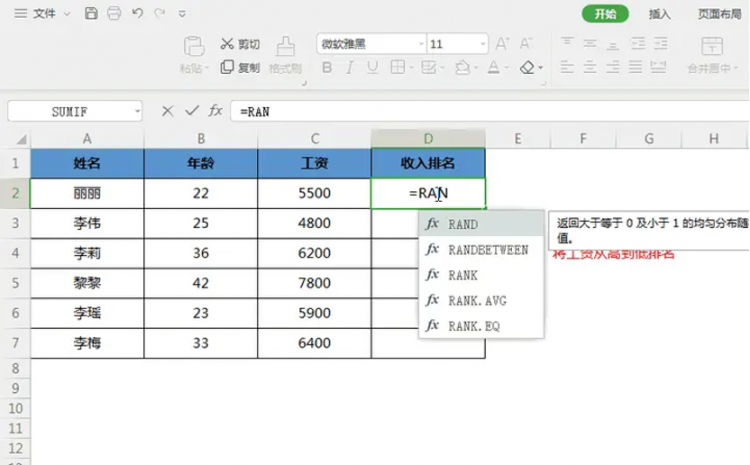The image size is (750, 465).
Task: Undo the last action
Action: [137, 13]
